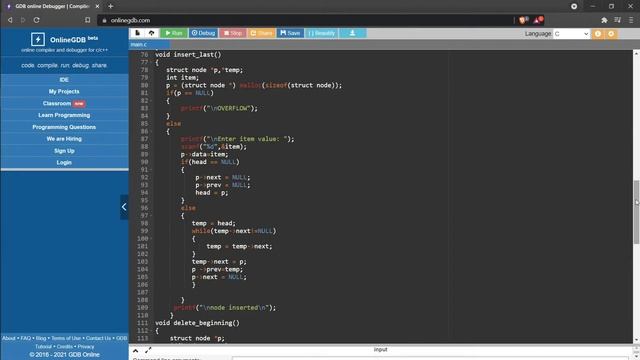The height and width of the screenshot is (360, 640).
Task: Click the OnlineGDB logo icon
Action: coord(38,40)
